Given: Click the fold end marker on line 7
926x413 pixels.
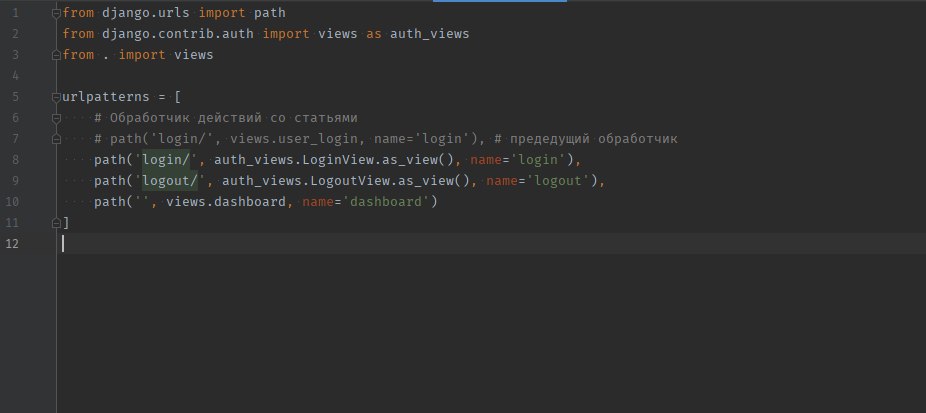Looking at the screenshot, I should [x=56, y=139].
